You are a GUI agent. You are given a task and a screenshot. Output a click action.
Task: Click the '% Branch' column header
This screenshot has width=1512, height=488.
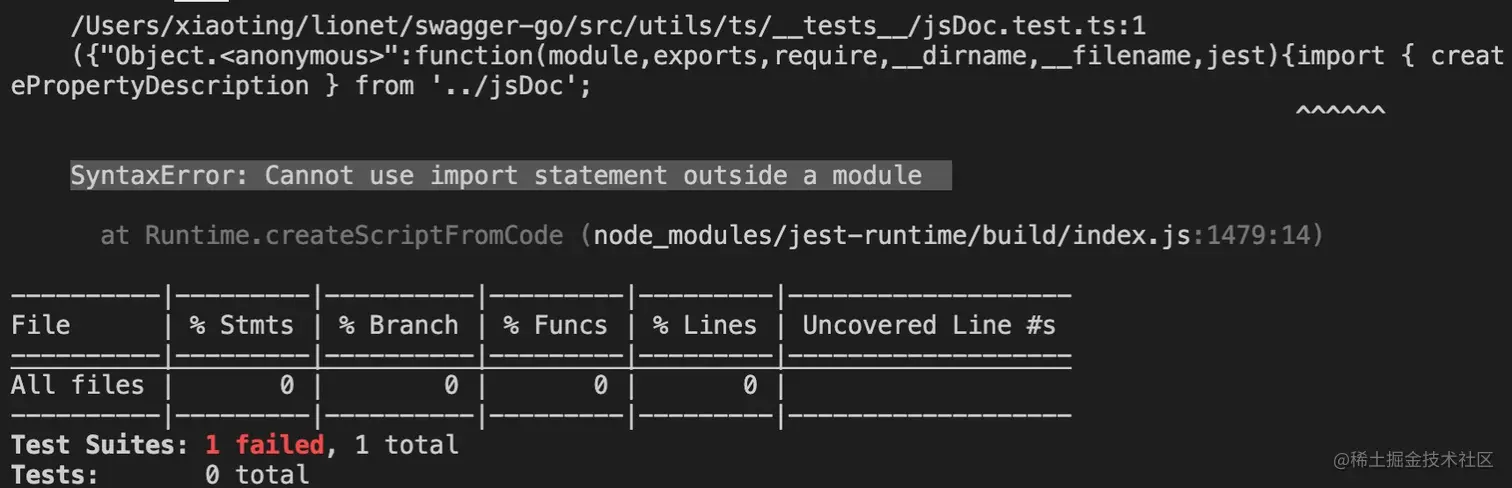(x=399, y=325)
